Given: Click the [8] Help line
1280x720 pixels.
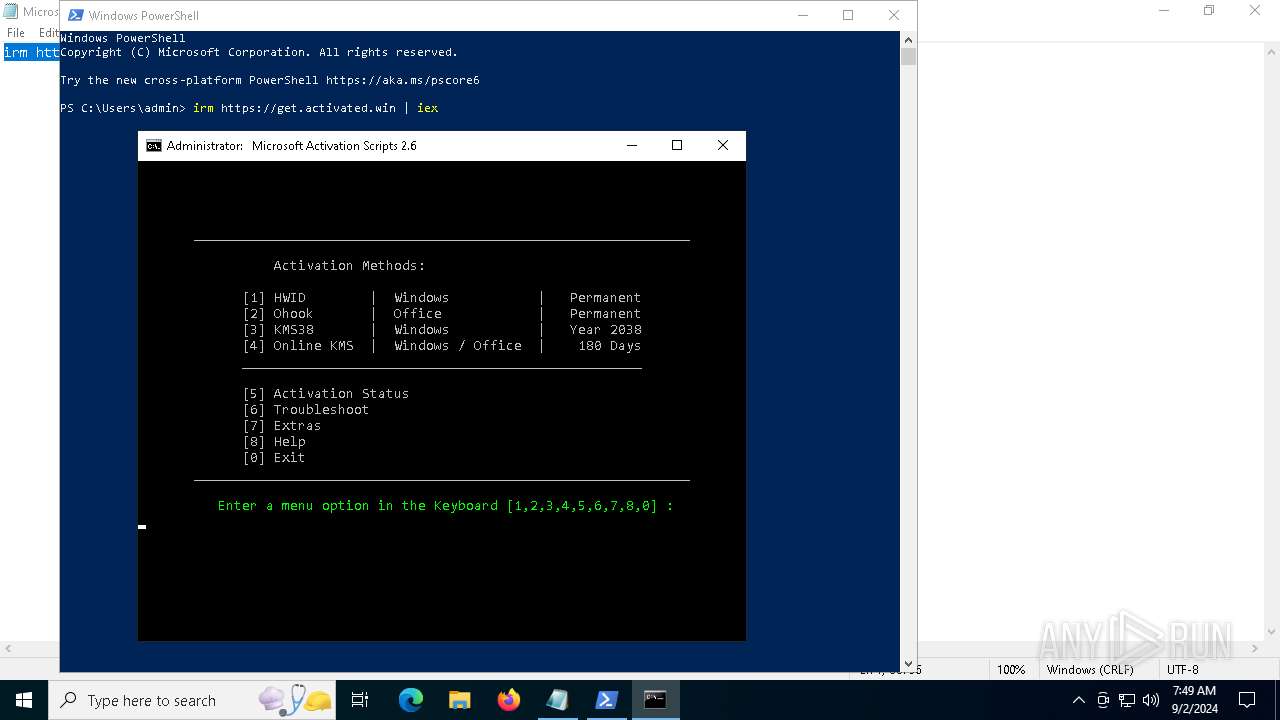Looking at the screenshot, I should [x=274, y=441].
